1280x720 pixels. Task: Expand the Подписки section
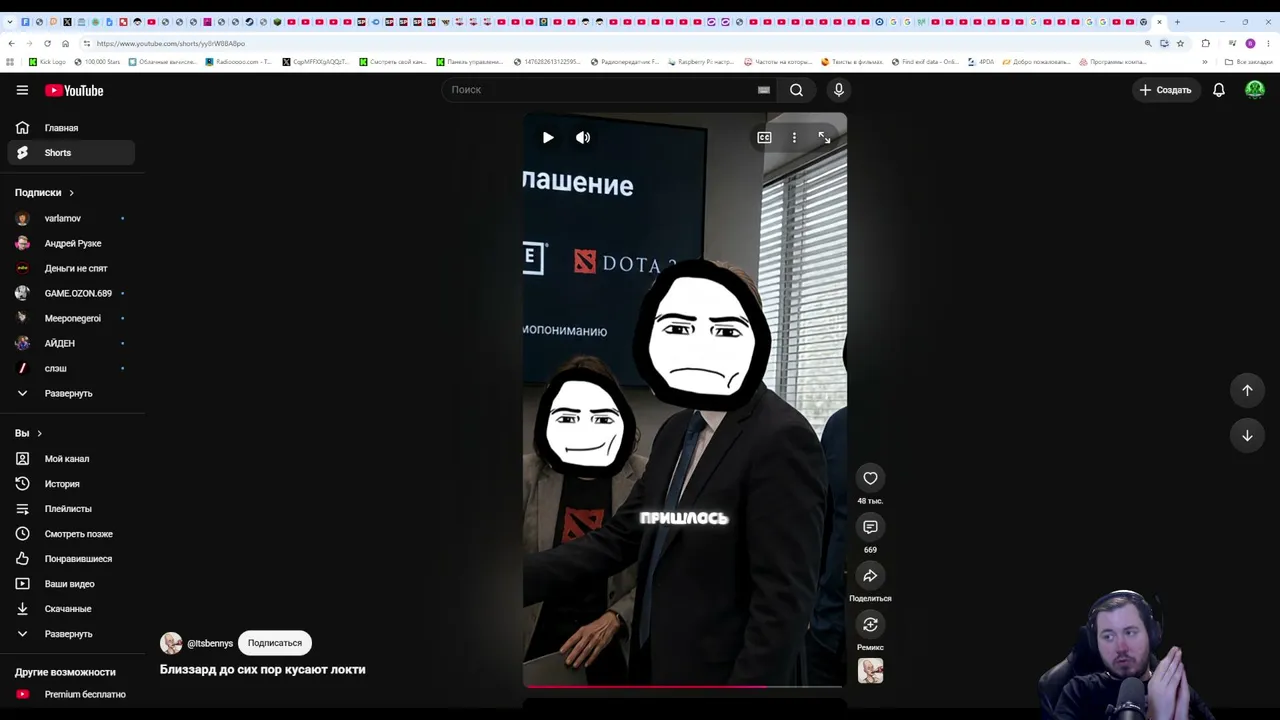coord(45,192)
